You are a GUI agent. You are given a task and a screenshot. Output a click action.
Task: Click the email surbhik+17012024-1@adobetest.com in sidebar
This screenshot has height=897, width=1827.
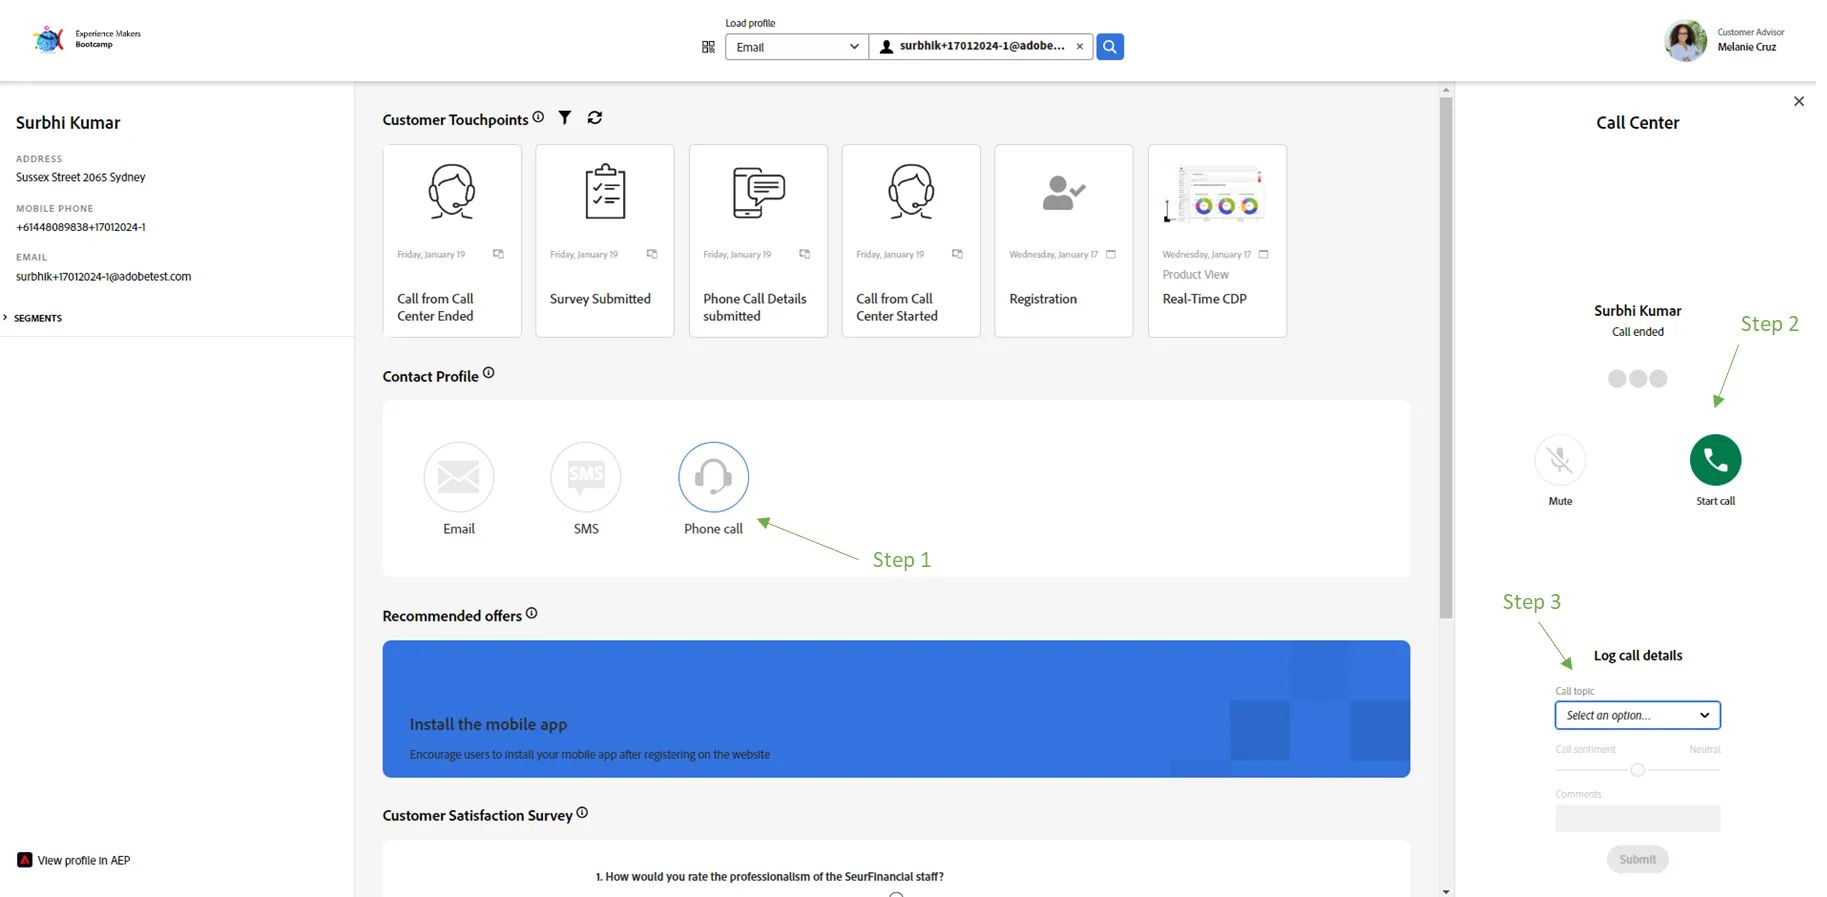tap(104, 277)
